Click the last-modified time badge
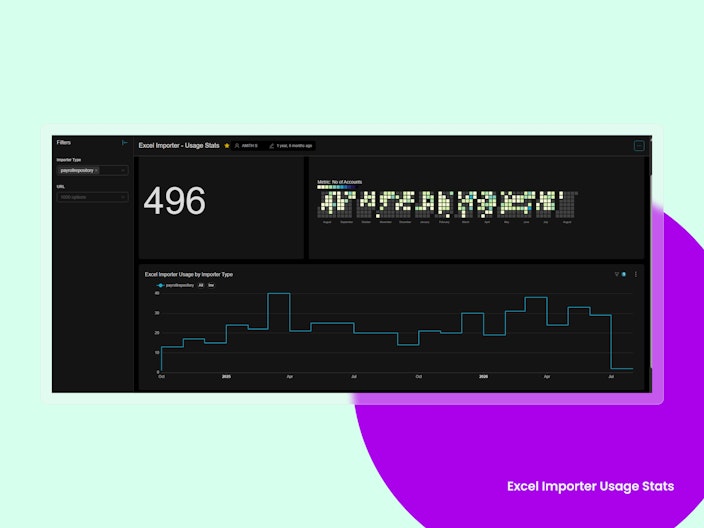The image size is (704, 528). coord(290,145)
